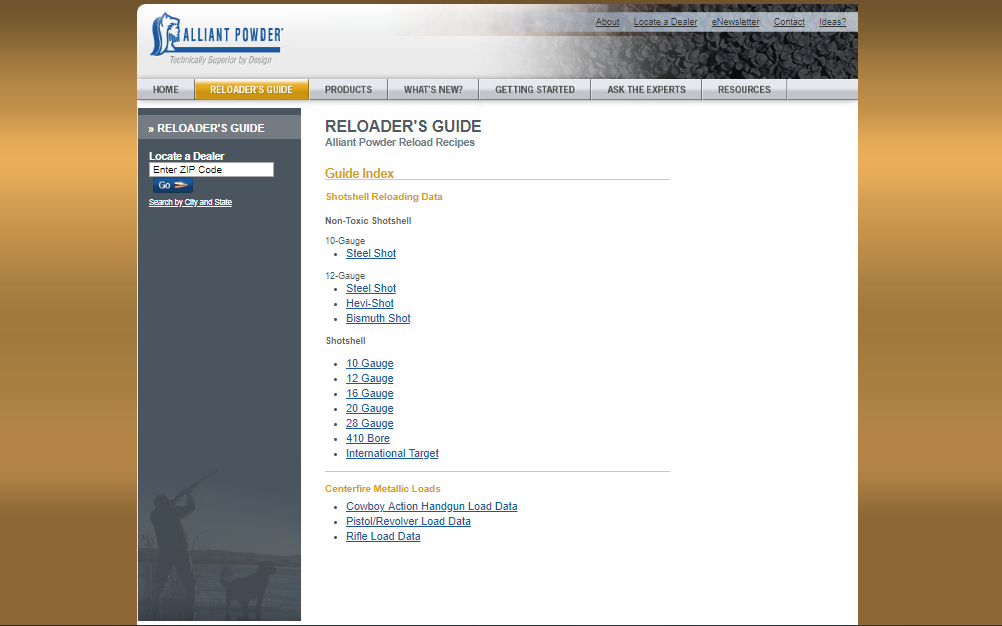Open the 10 Gauge shotshell link
Screen dimensions: 1002x626
coord(370,363)
